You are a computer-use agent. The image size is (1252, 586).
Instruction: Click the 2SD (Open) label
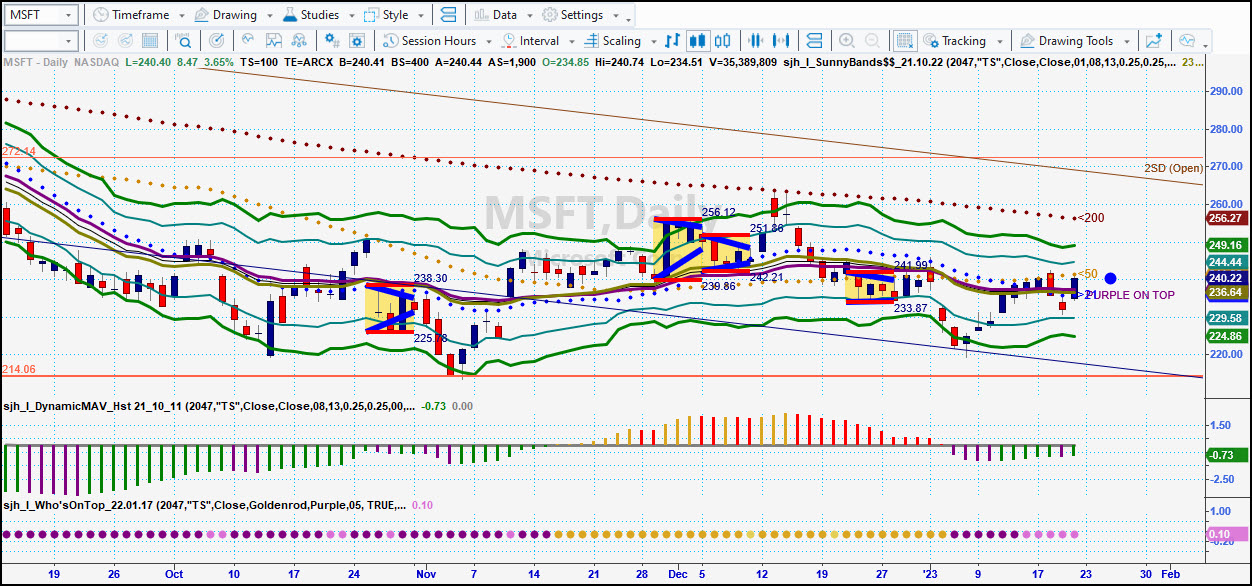tap(1174, 167)
